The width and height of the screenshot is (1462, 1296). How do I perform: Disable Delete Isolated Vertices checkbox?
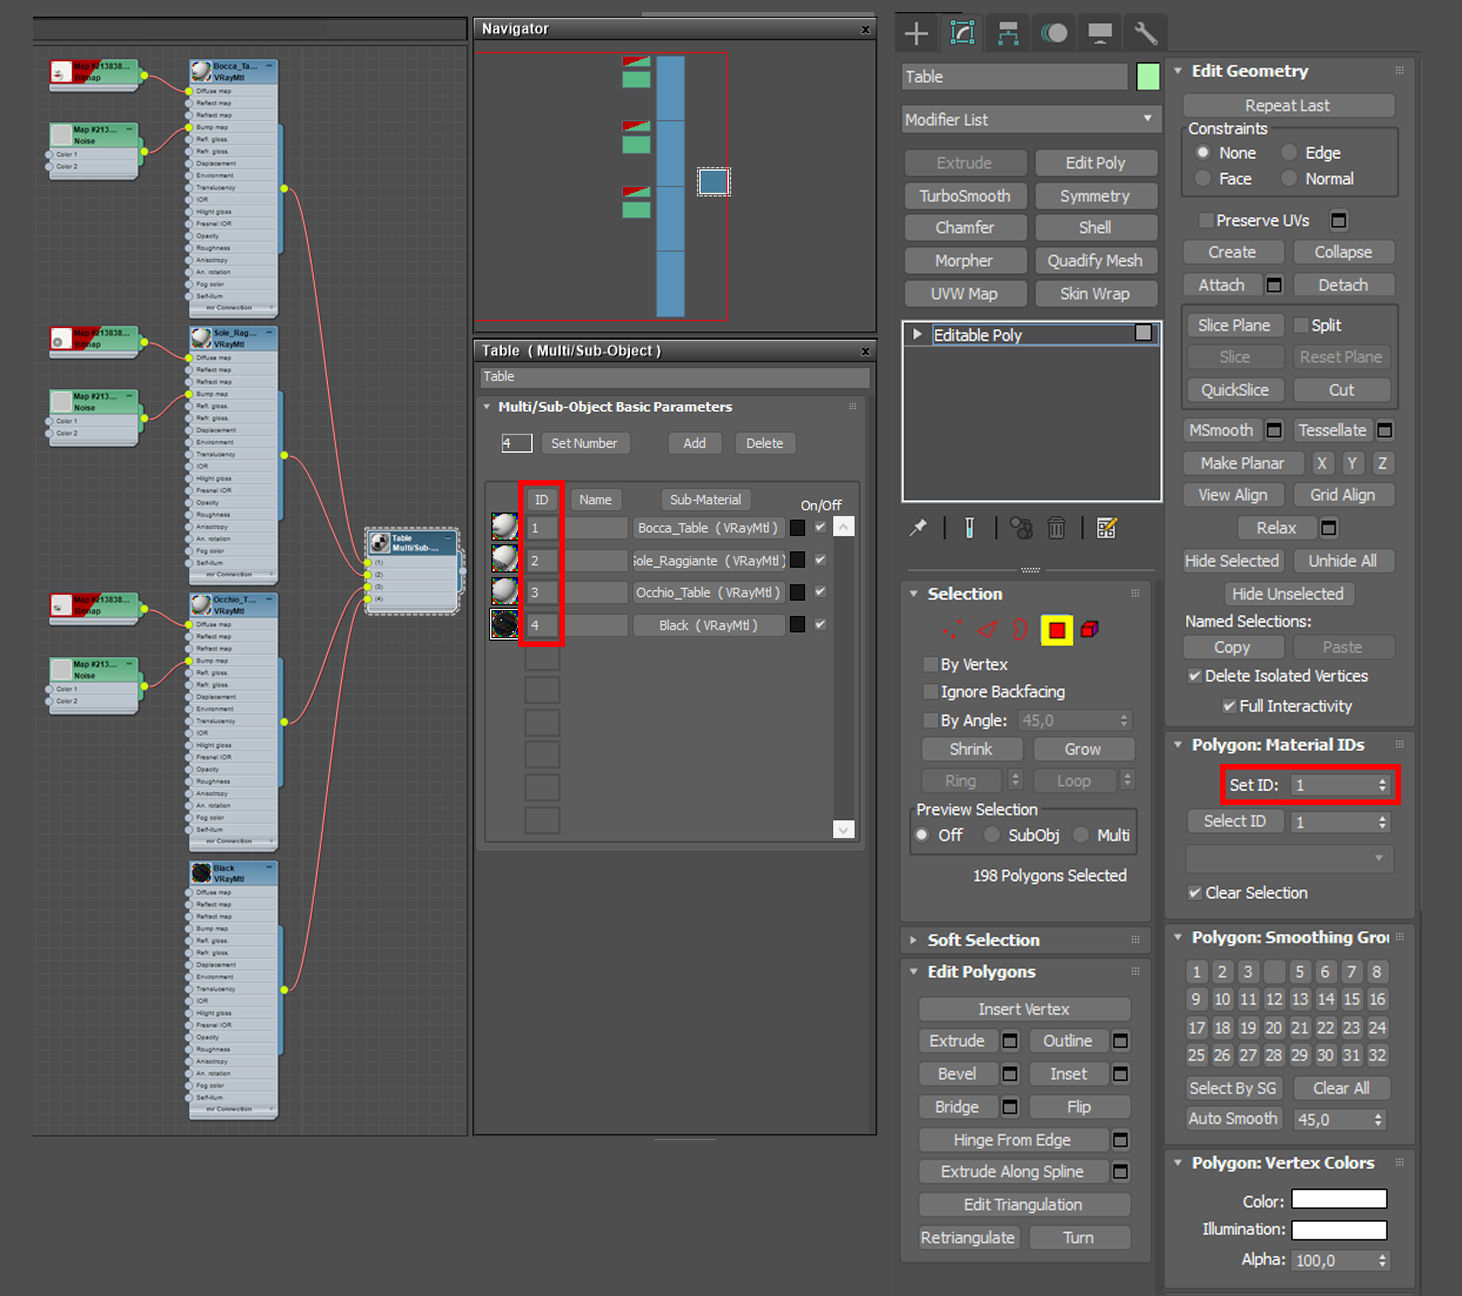1194,676
